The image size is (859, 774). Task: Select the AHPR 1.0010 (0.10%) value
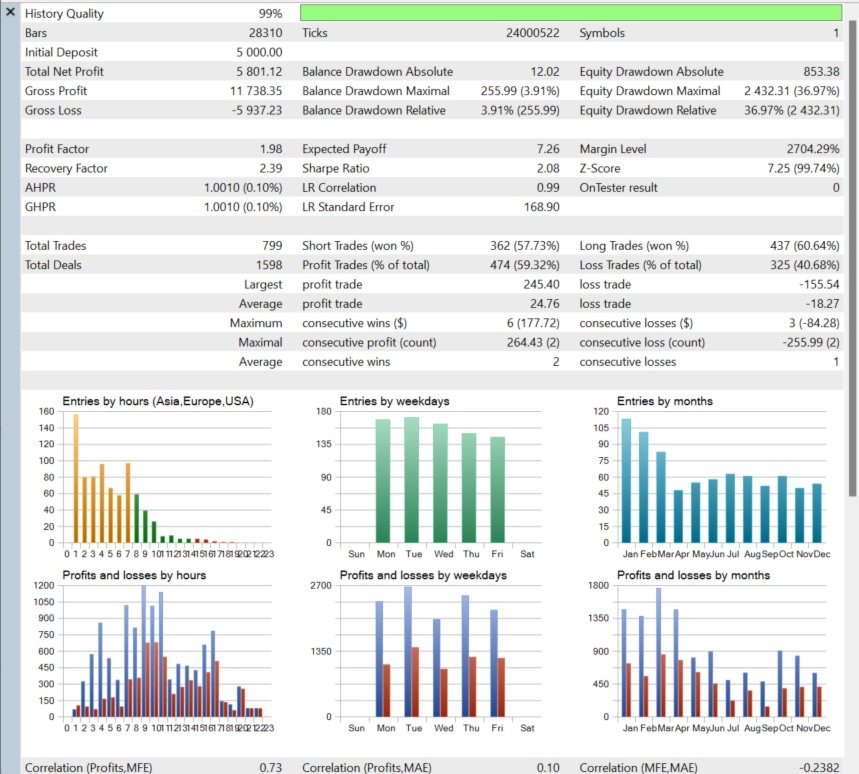click(x=243, y=188)
